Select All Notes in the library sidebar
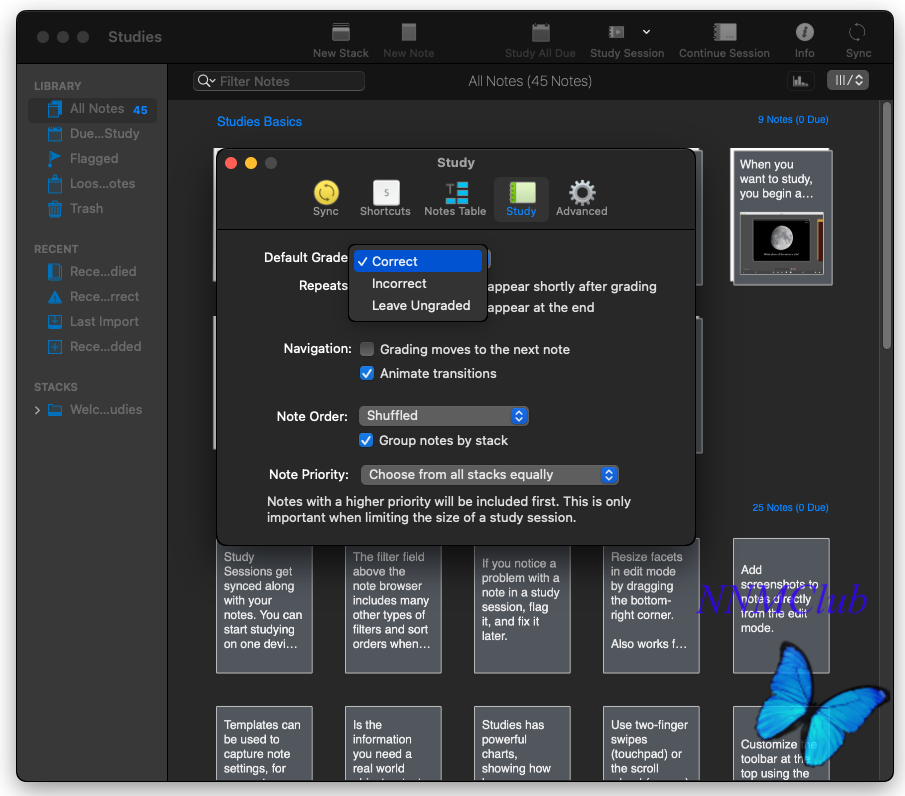Image resolution: width=905 pixels, height=796 pixels. point(92,109)
